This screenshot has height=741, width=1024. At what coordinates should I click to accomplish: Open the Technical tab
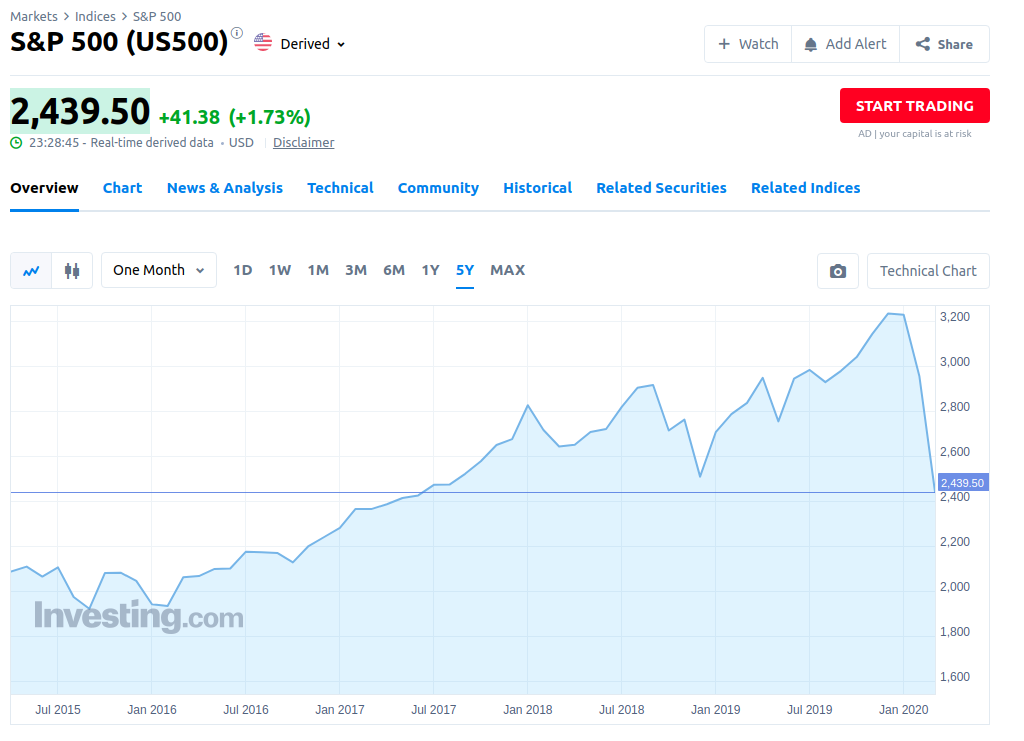pyautogui.click(x=340, y=188)
